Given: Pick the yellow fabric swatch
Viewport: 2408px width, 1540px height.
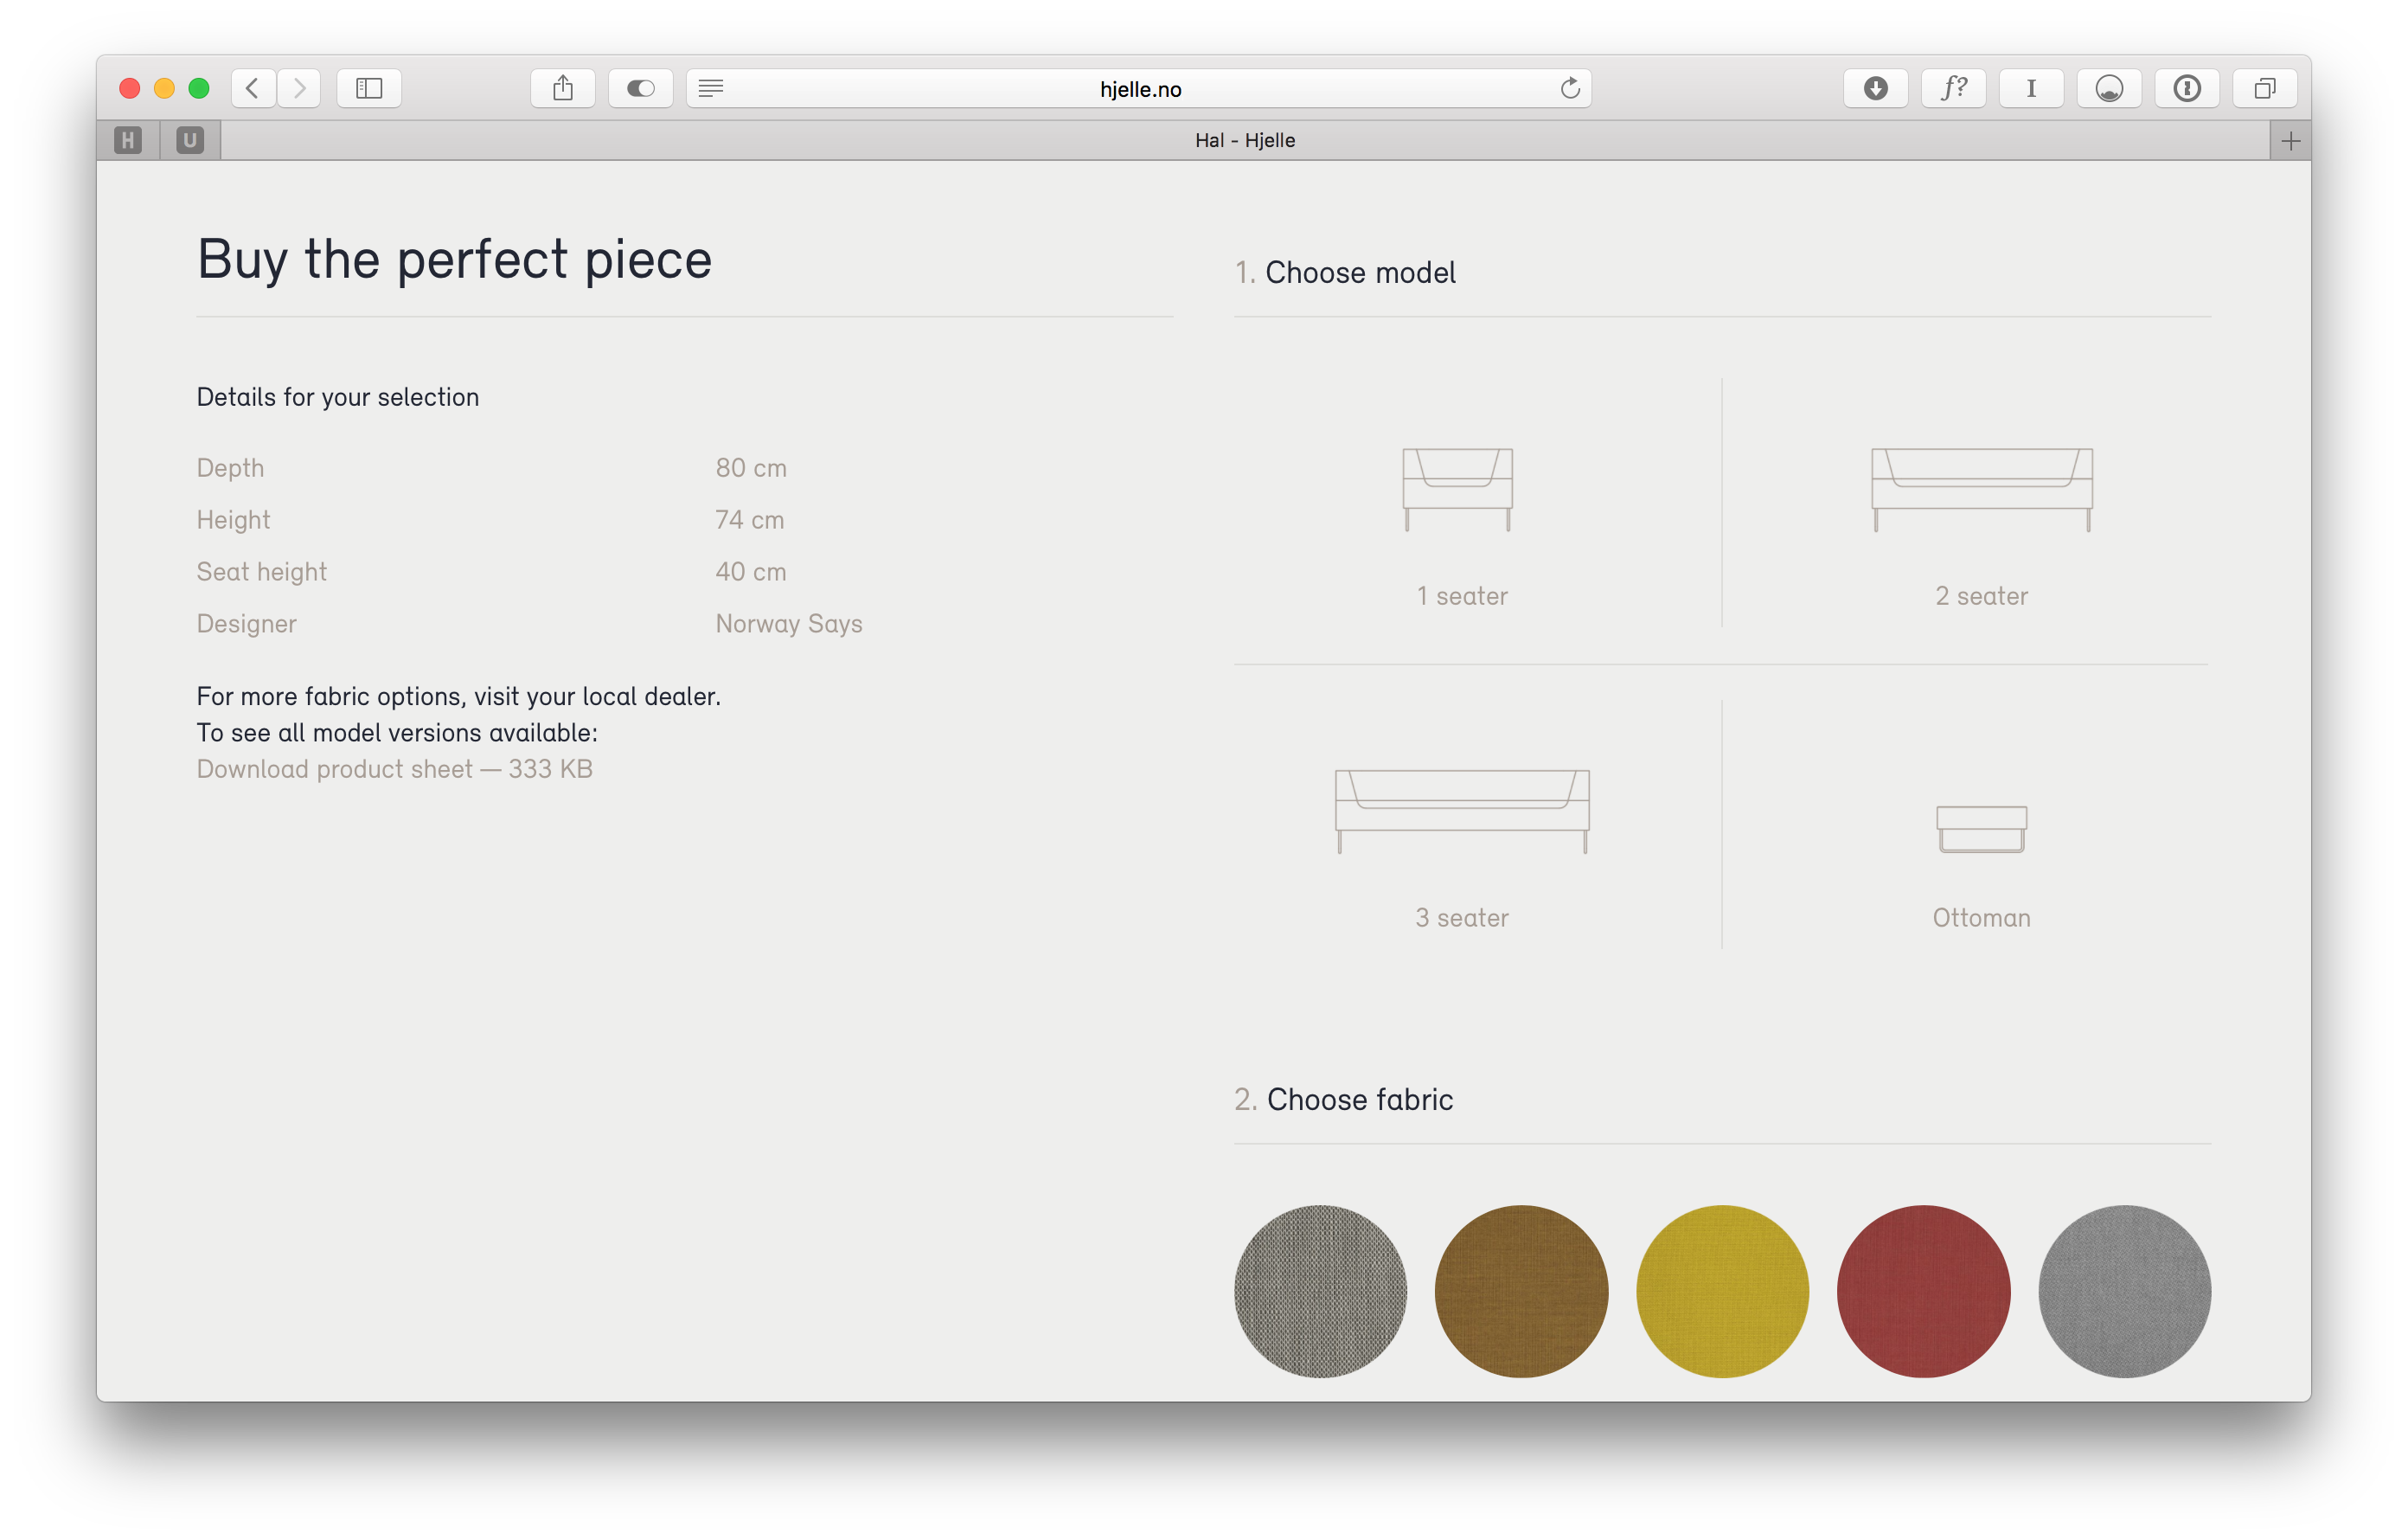Looking at the screenshot, I should click(x=1722, y=1291).
